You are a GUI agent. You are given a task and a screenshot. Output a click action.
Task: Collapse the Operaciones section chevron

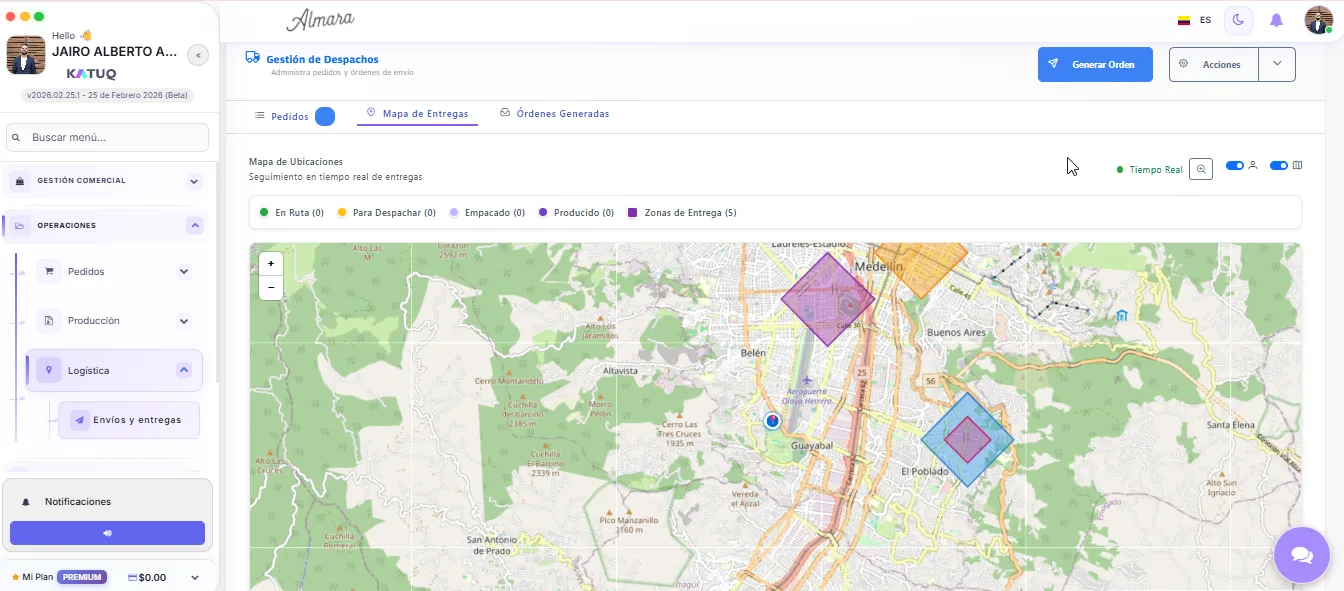click(194, 226)
